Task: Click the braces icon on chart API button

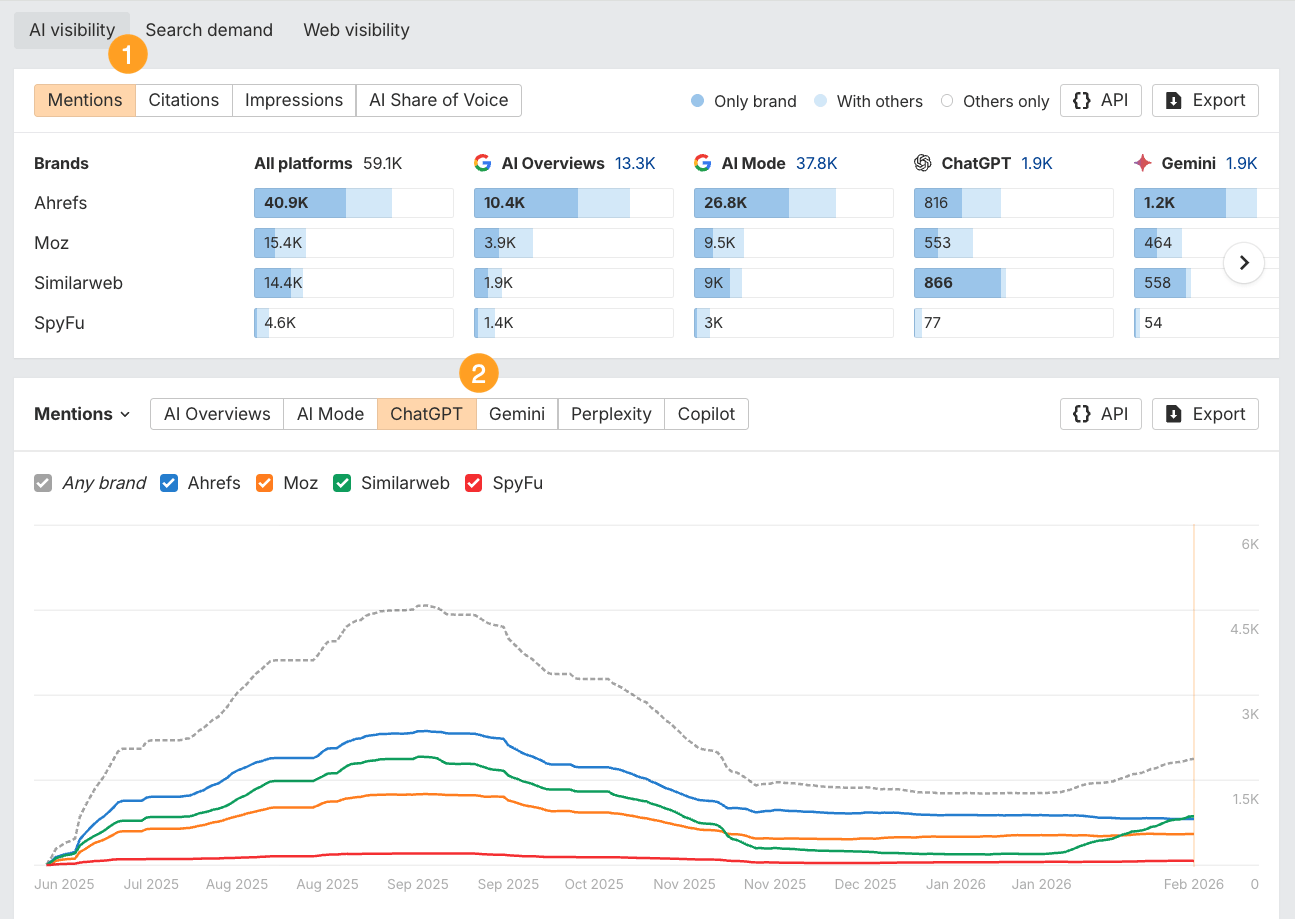Action: 1081,414
